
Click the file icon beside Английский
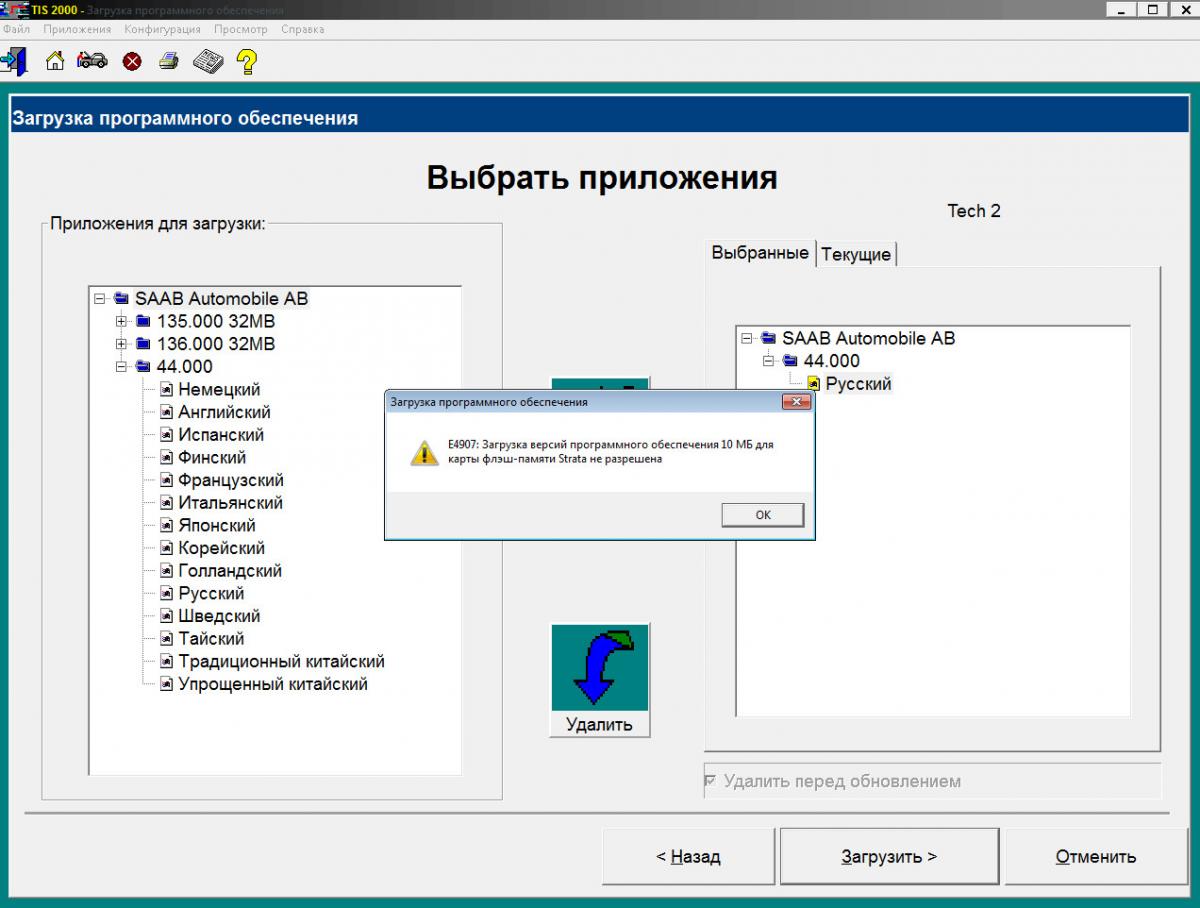[167, 412]
